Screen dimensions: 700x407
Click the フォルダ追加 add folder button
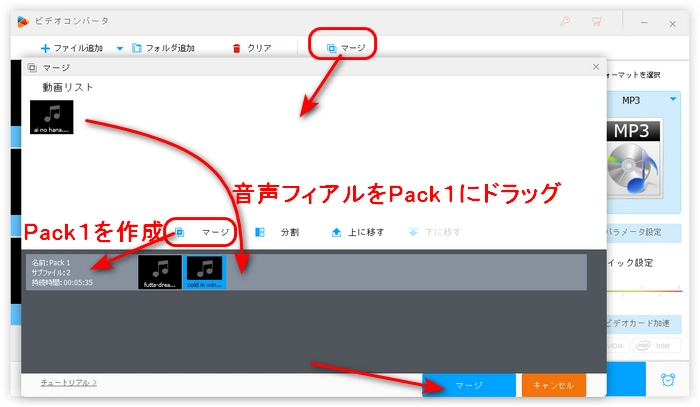pos(163,48)
